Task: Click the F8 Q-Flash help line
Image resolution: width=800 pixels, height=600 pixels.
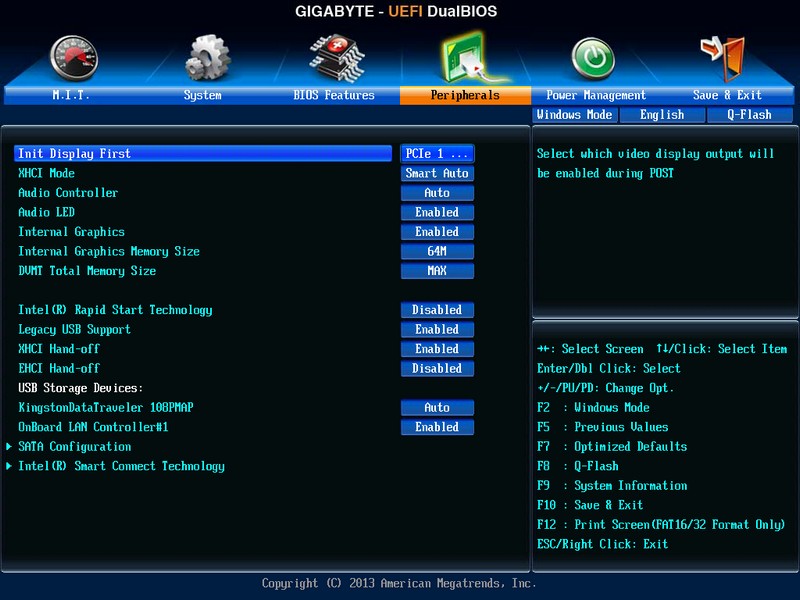Action: click(x=578, y=466)
